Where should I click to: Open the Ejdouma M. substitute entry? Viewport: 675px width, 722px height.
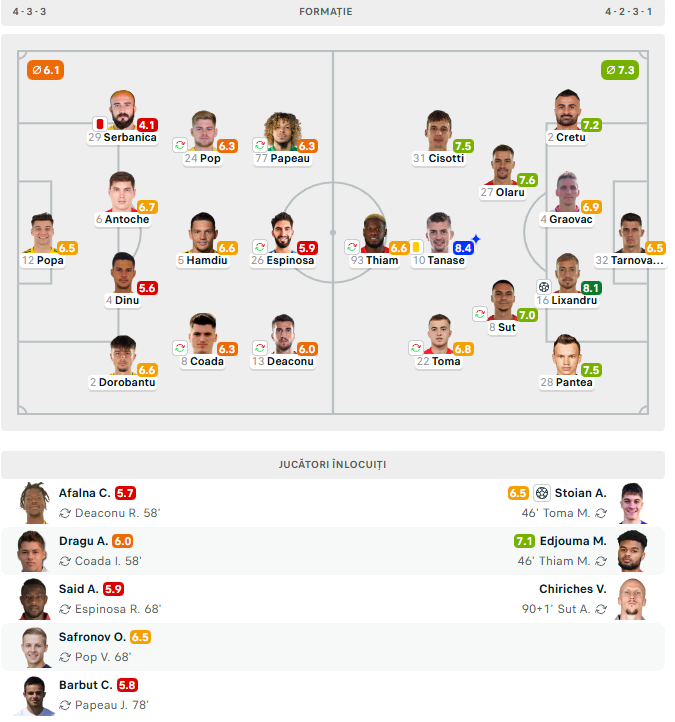click(573, 541)
